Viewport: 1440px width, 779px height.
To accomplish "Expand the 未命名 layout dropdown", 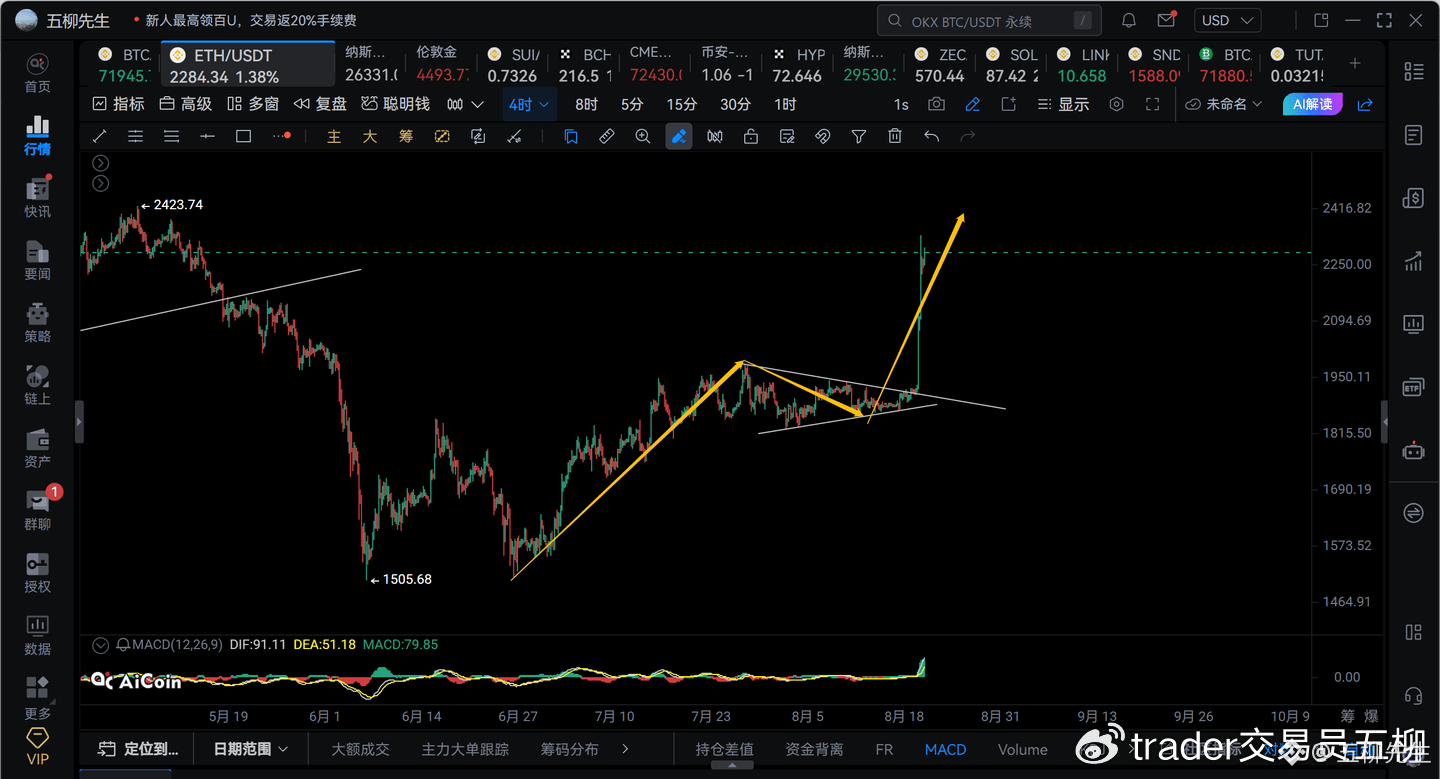I will tap(1224, 104).
